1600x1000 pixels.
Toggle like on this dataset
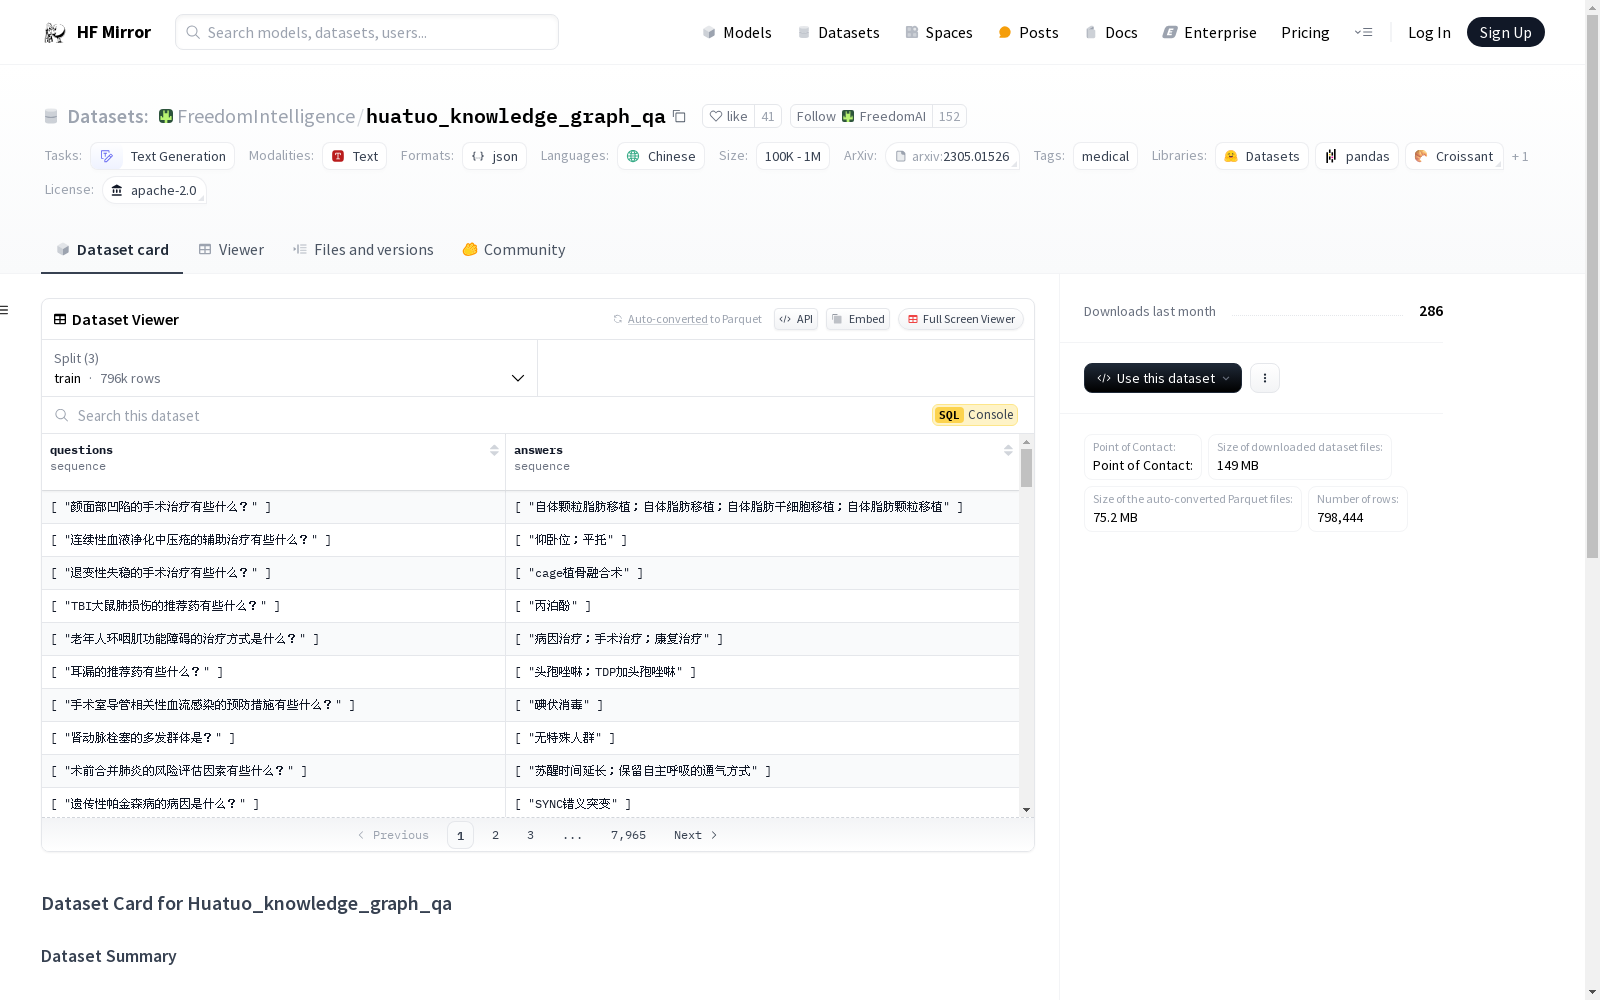[728, 116]
